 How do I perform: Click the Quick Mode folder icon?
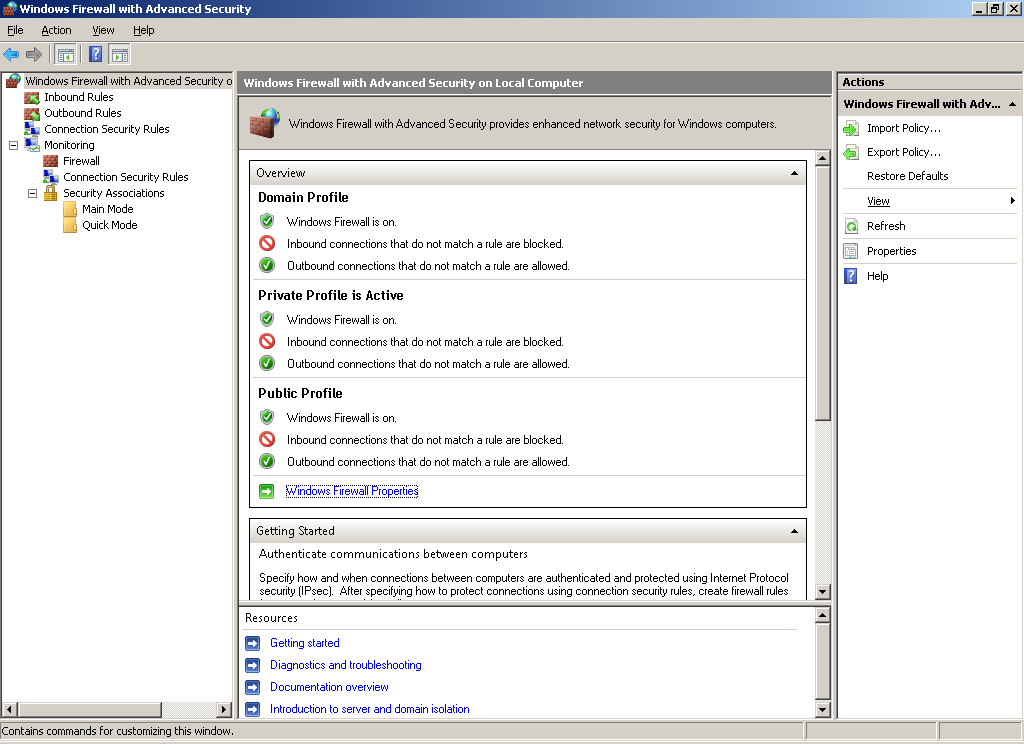click(70, 225)
